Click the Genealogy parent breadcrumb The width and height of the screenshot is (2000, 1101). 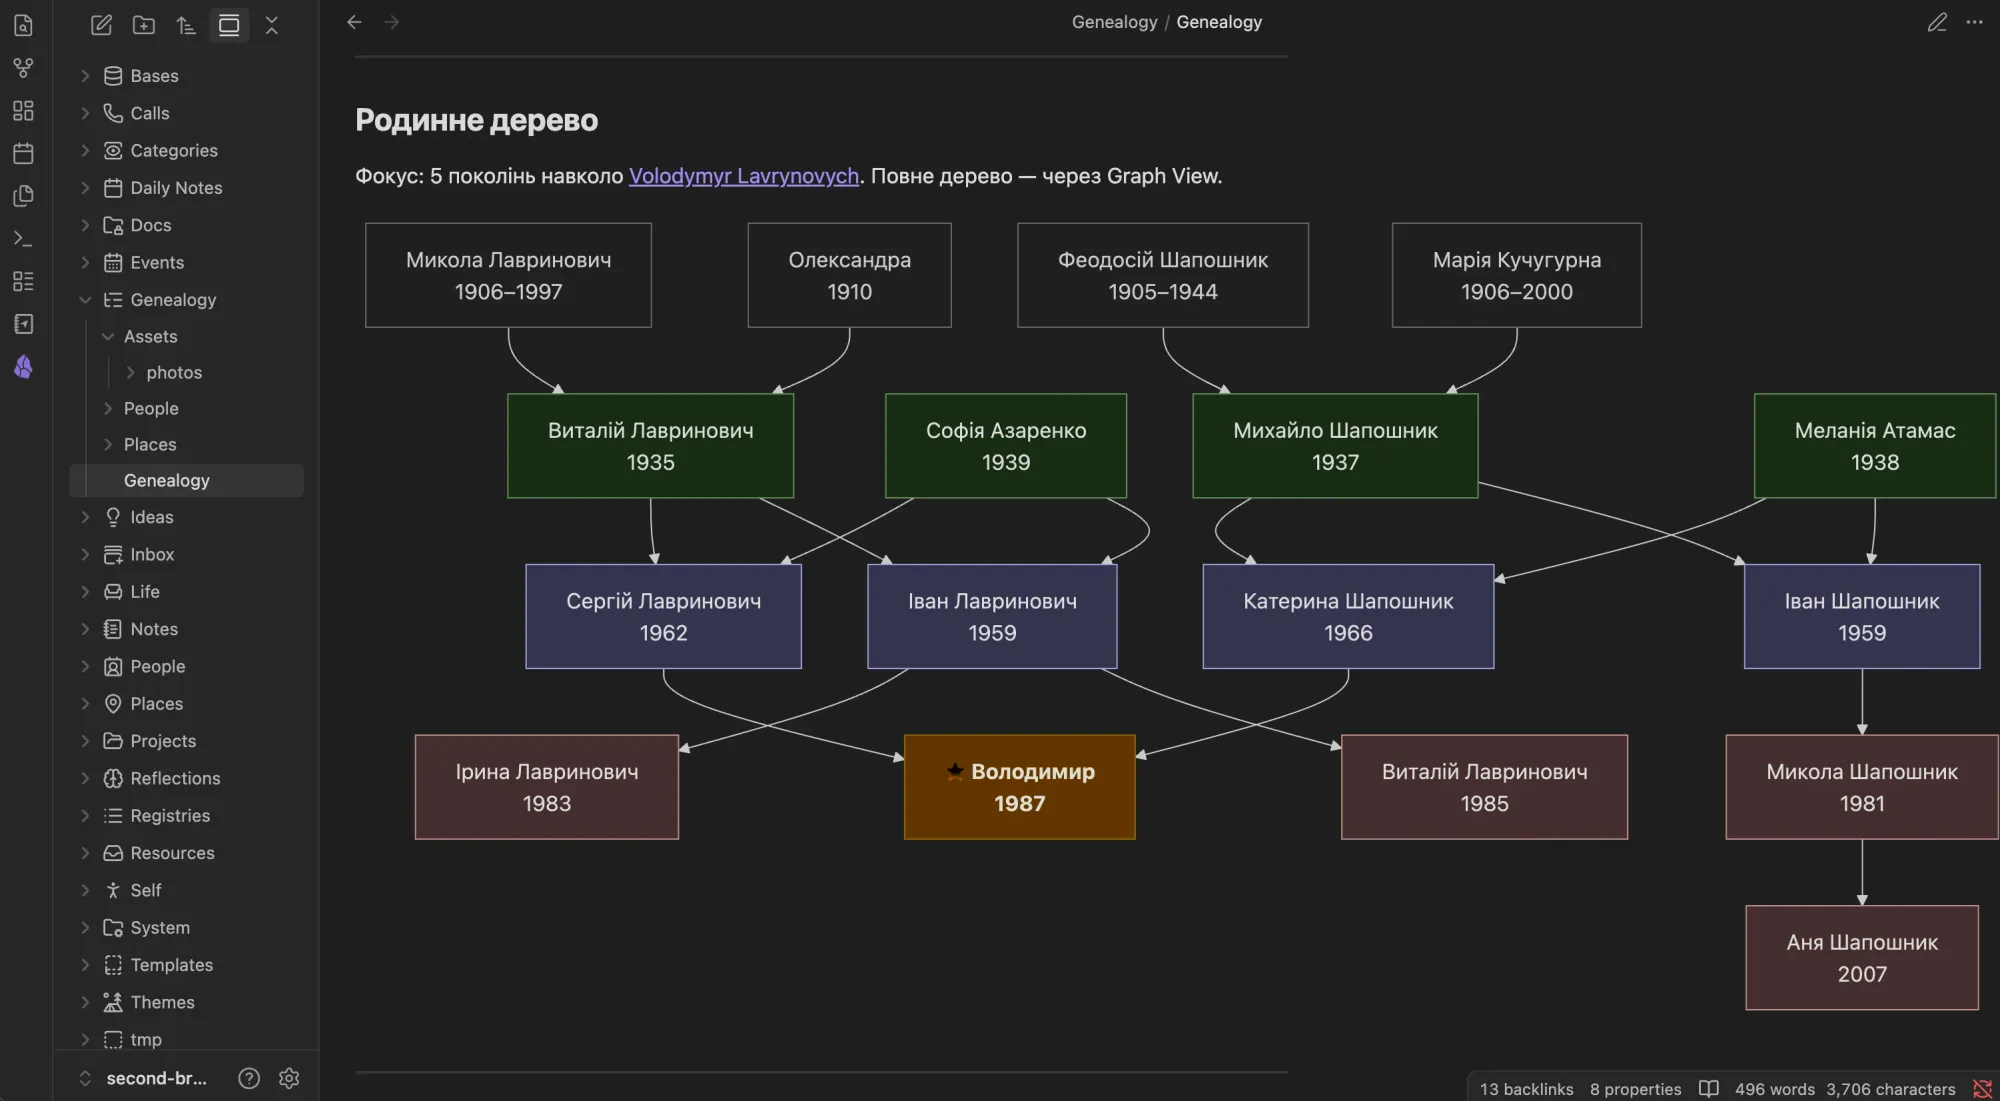tap(1114, 22)
